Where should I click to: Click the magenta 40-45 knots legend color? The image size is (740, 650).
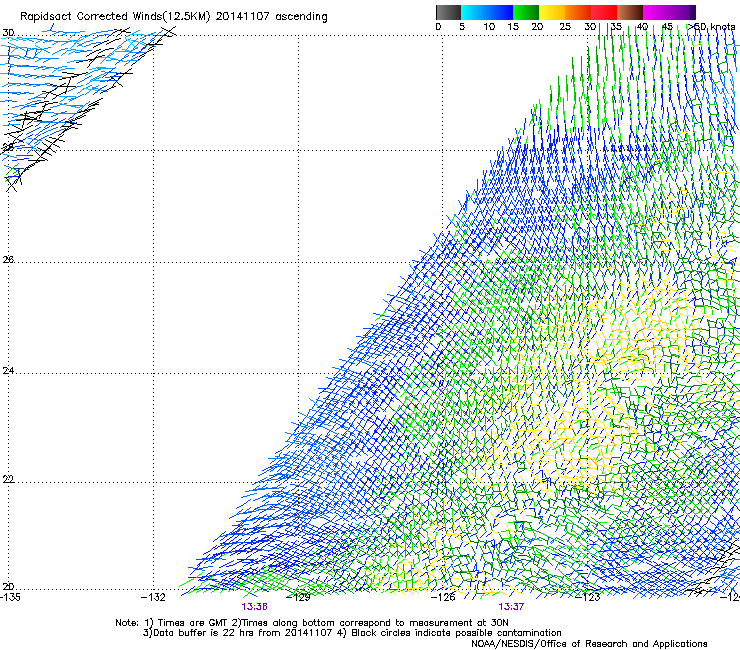pyautogui.click(x=656, y=12)
